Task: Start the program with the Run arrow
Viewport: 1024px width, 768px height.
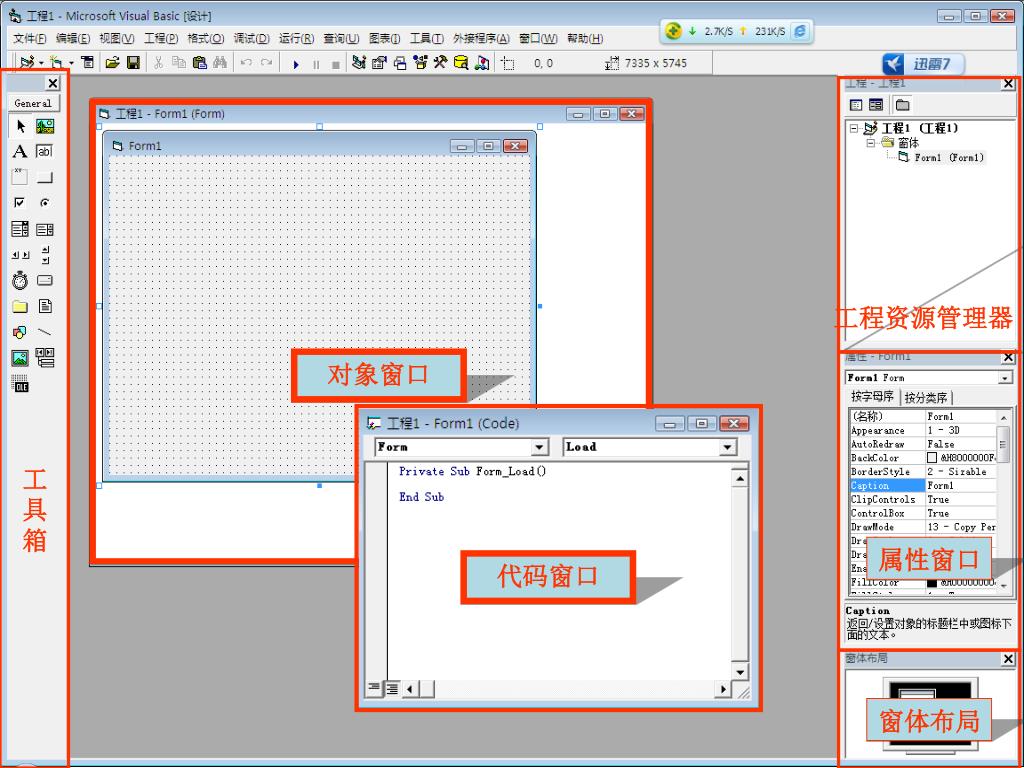Action: point(296,64)
